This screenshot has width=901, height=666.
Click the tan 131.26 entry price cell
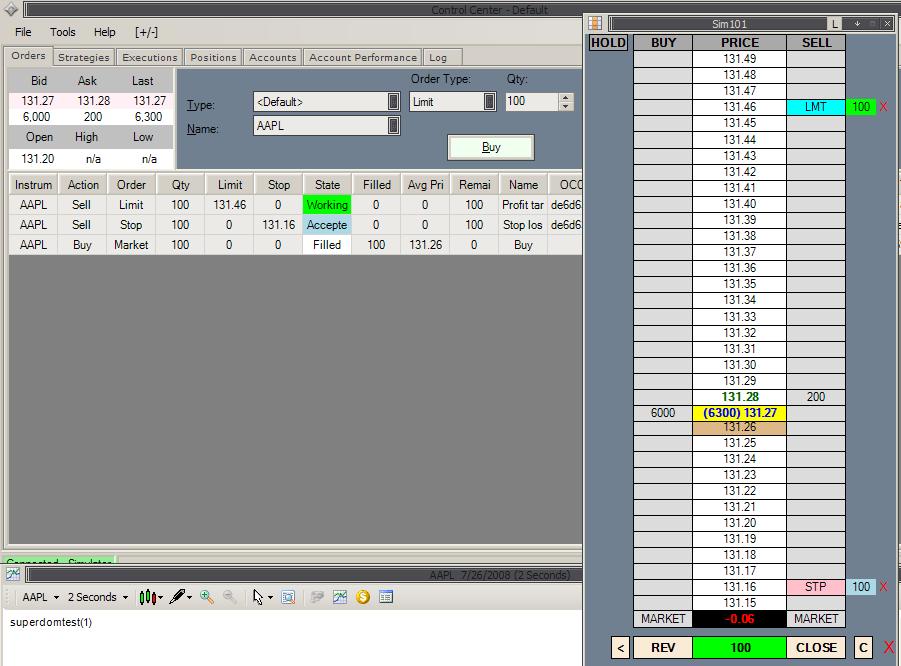point(740,428)
